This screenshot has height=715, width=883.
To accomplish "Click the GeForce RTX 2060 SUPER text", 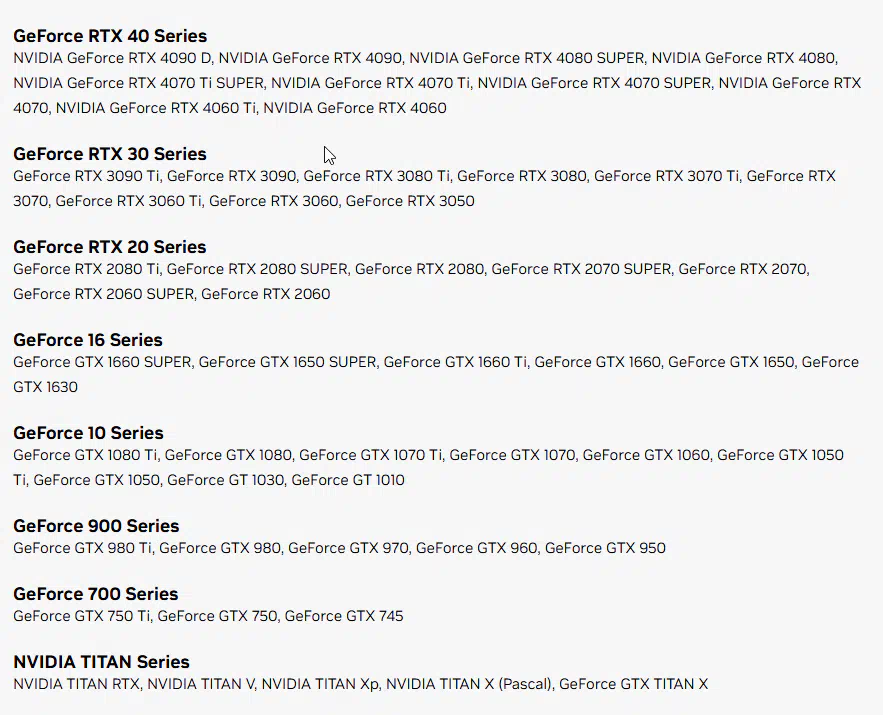I will (x=103, y=294).
